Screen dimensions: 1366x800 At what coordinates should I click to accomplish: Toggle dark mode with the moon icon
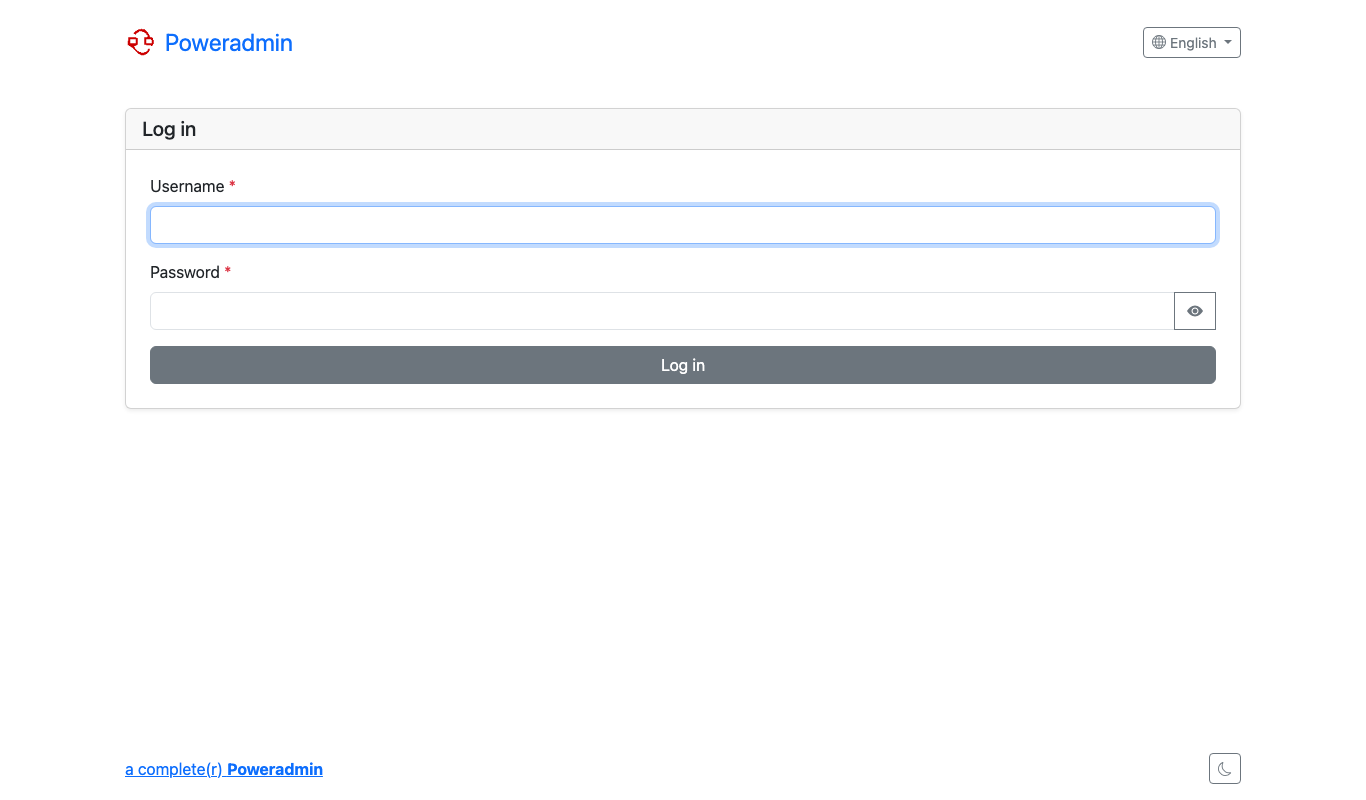coord(1225,769)
